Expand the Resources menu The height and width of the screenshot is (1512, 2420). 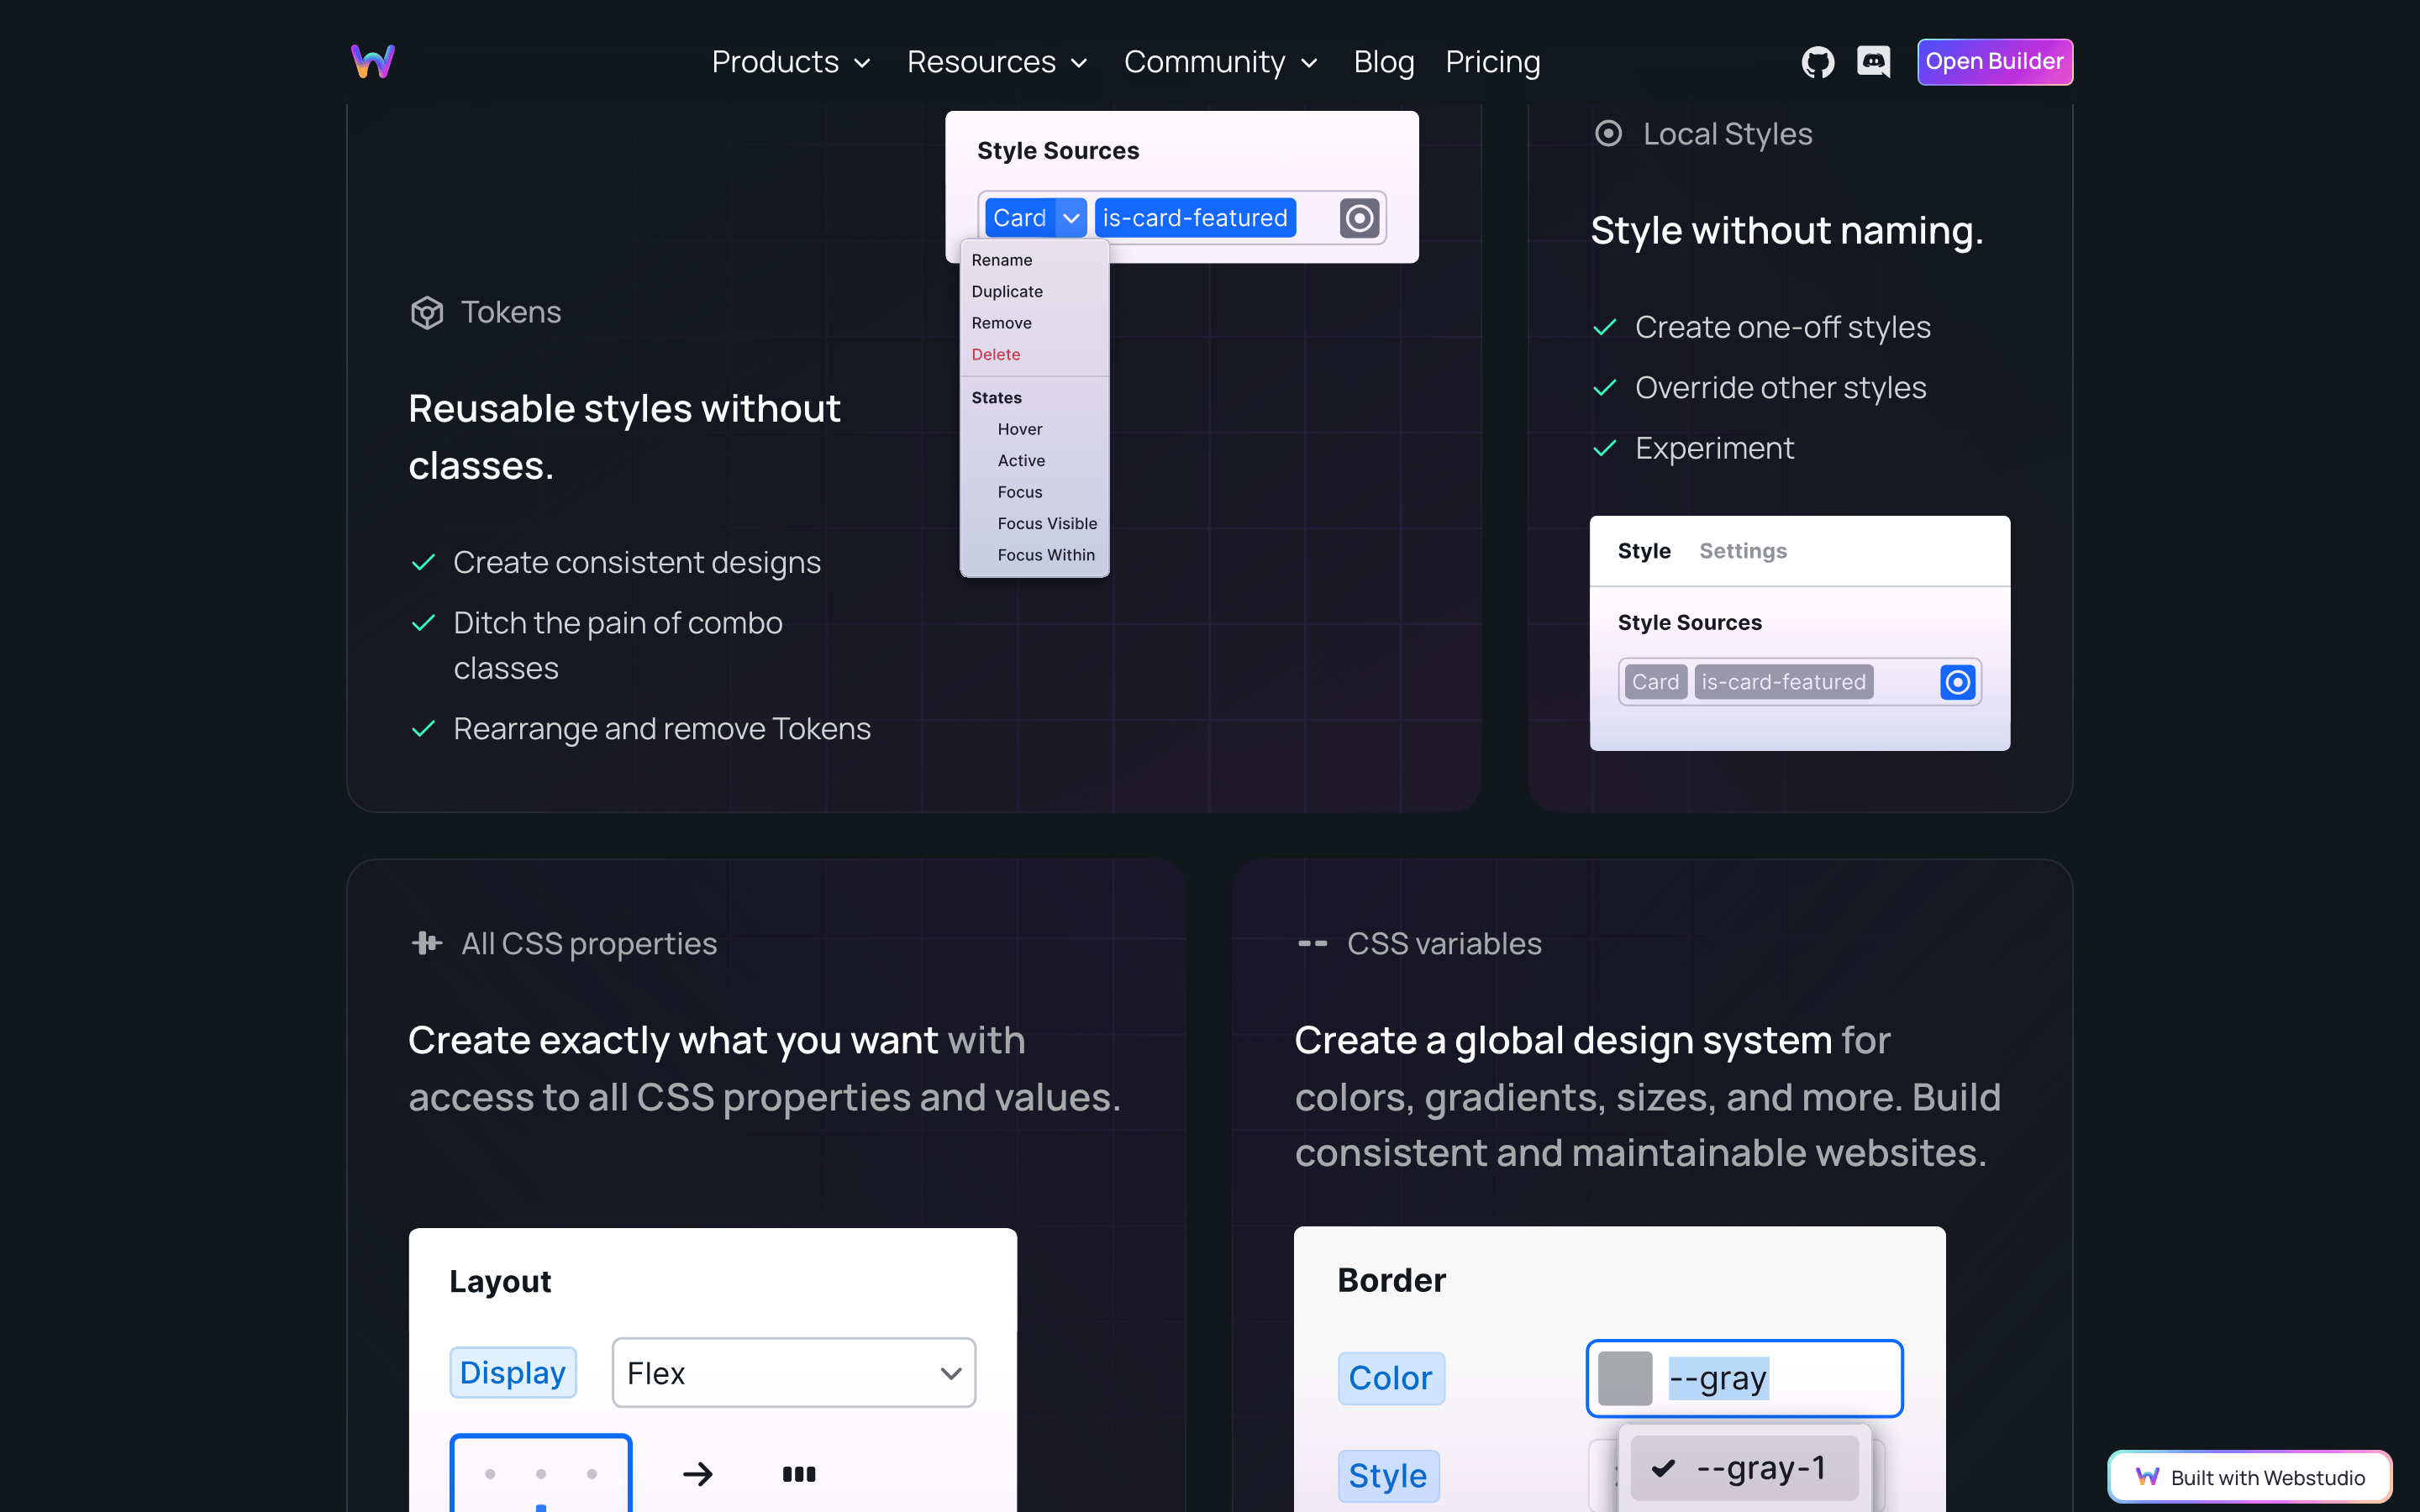pos(997,62)
